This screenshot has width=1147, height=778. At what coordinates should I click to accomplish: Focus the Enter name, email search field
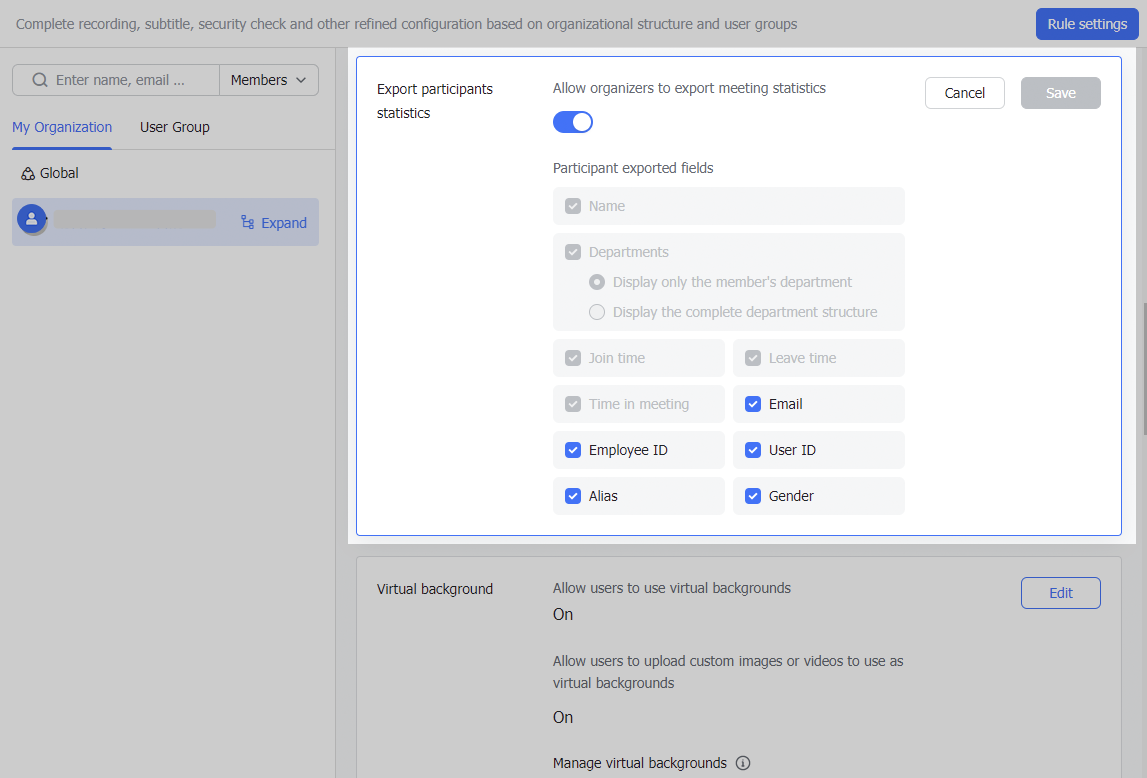(116, 80)
